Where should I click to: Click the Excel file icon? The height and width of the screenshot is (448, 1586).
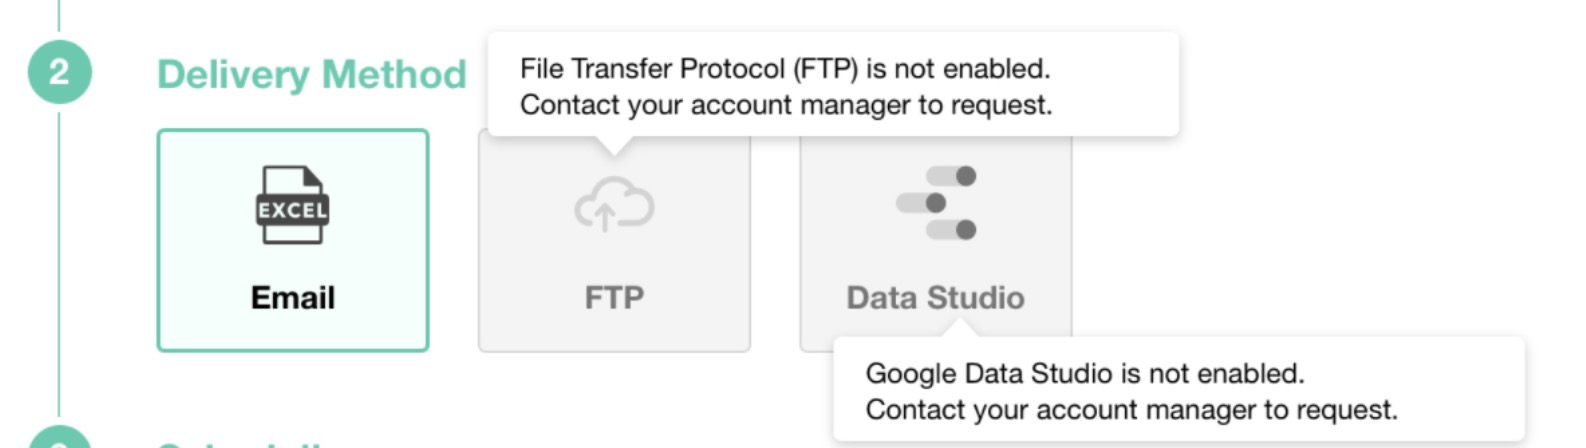point(292,205)
